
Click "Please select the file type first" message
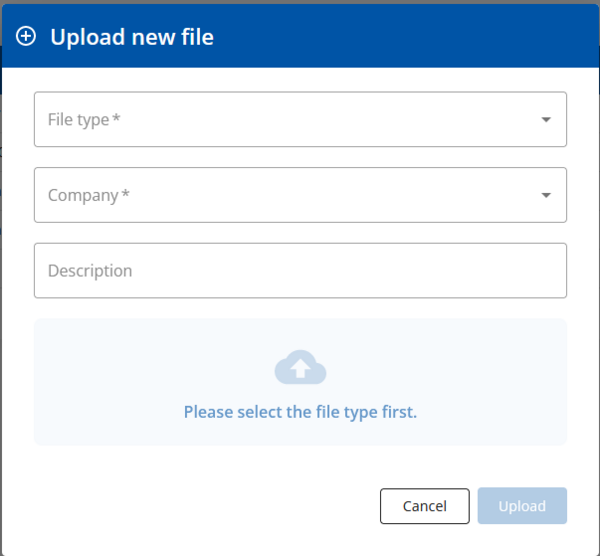[x=300, y=412]
